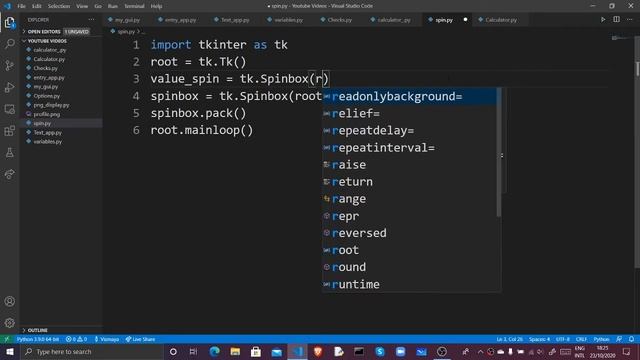Start Live Share from status bar
The width and height of the screenshot is (640, 360).
click(x=140, y=339)
